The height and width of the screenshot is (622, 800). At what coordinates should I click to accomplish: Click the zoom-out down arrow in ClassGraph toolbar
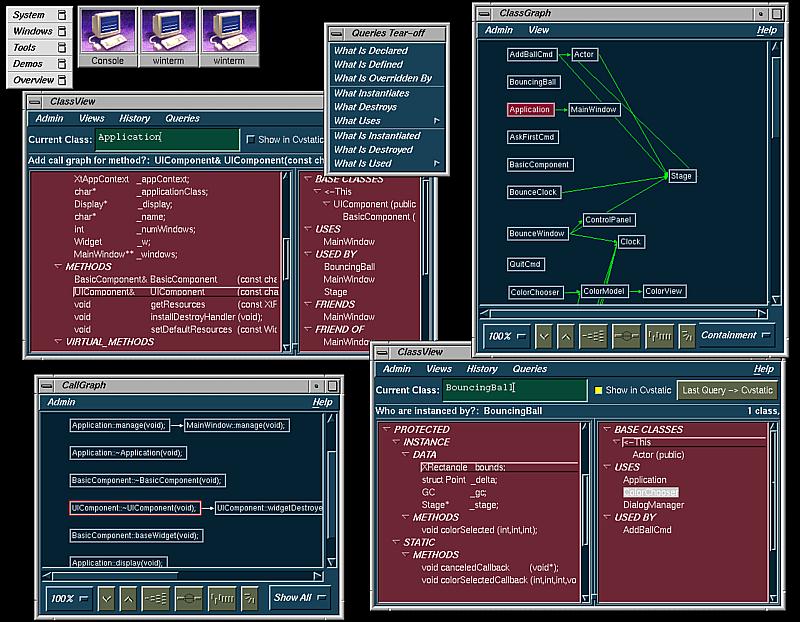coord(545,335)
